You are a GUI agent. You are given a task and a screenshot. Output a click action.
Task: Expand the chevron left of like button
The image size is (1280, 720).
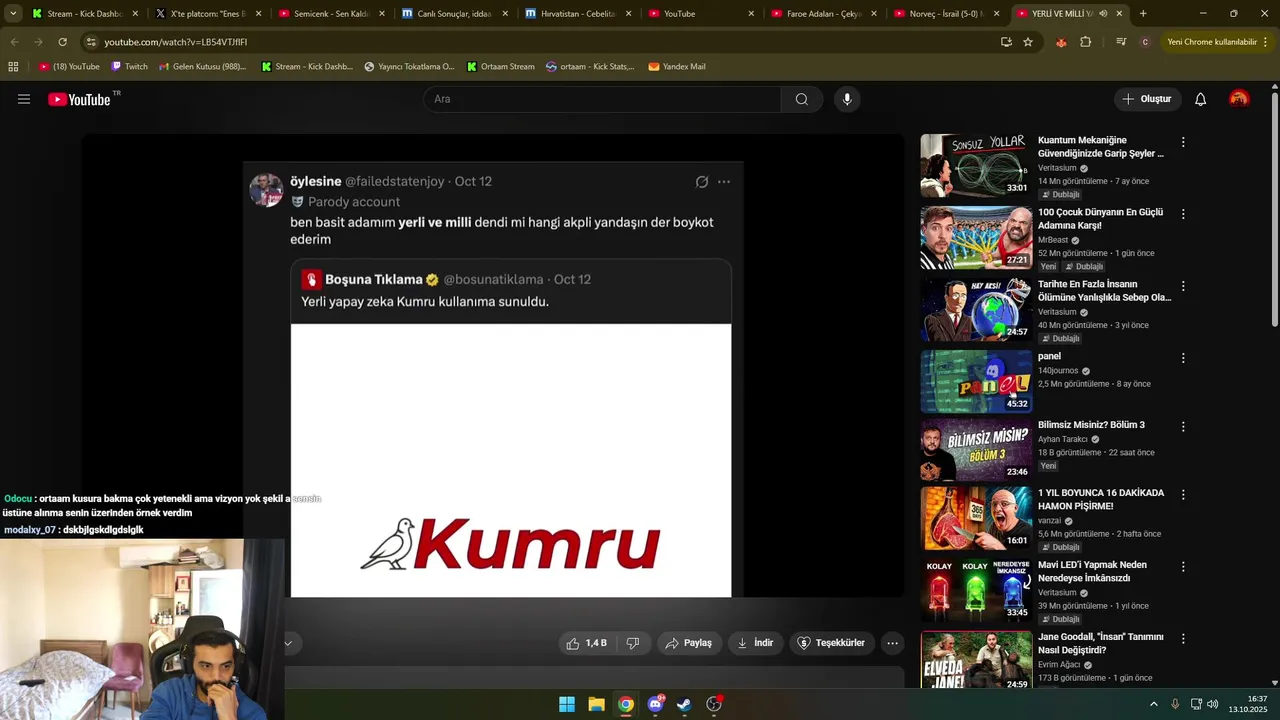[x=288, y=643]
